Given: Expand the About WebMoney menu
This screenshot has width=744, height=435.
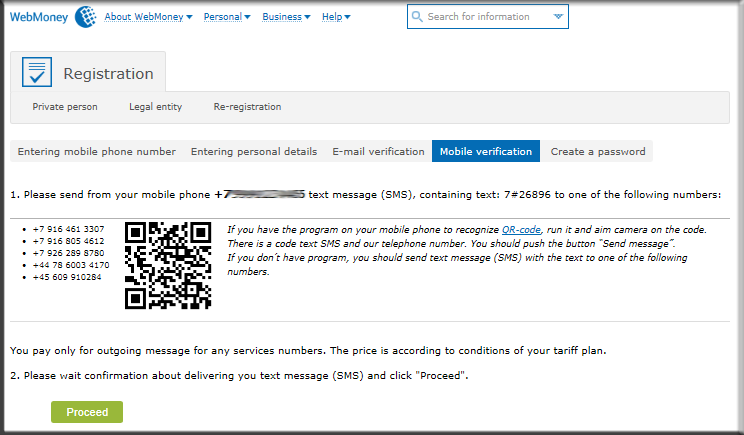Looking at the screenshot, I should click(148, 17).
